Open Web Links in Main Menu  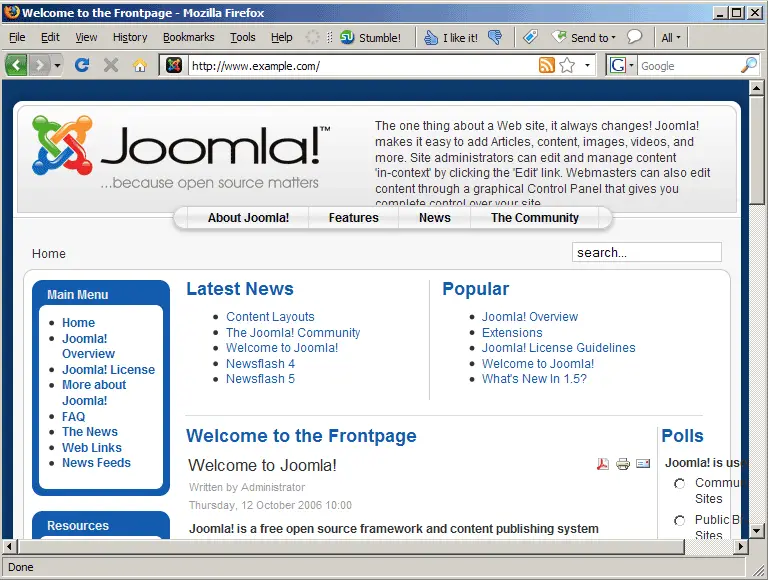[92, 447]
